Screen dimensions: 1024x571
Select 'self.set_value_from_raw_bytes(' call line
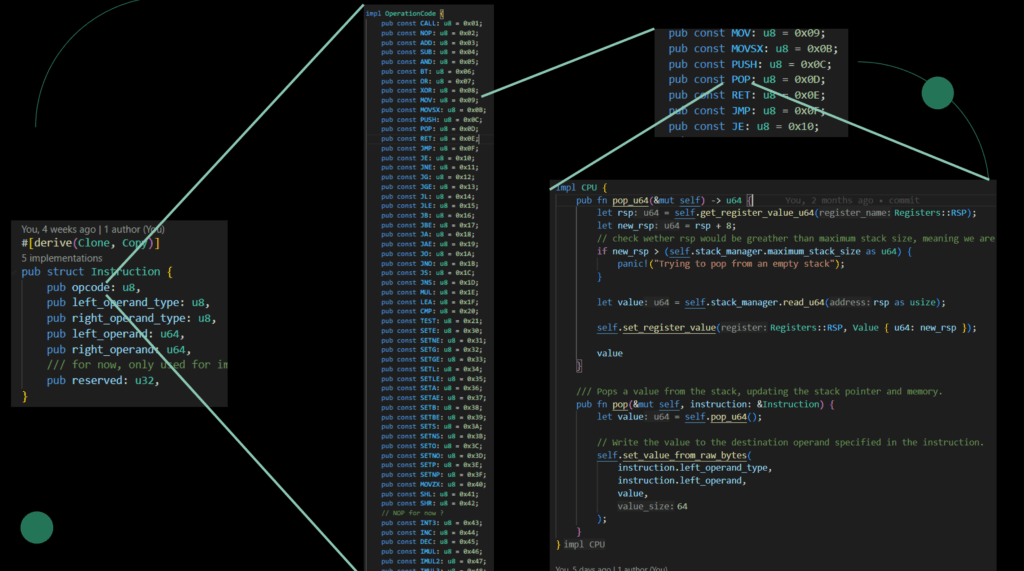(x=674, y=455)
